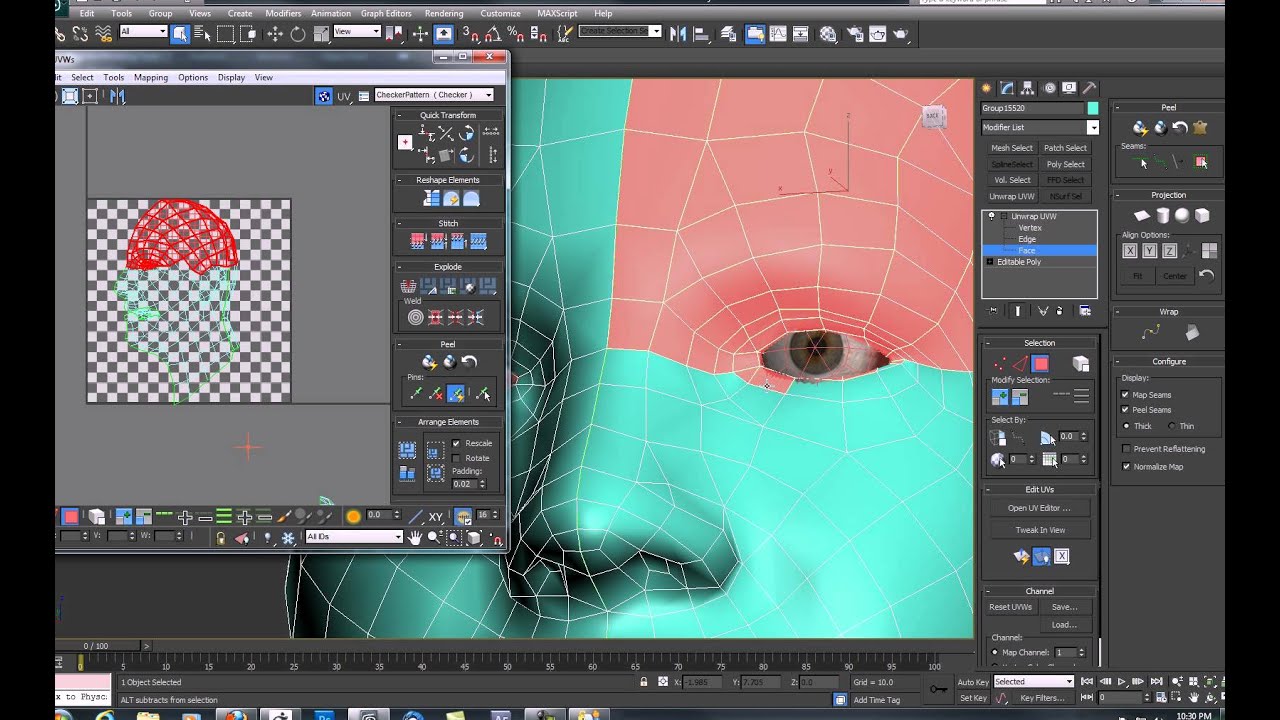The image size is (1280, 720).
Task: Enable the Rotate checkbox in Arrange Elements
Action: pyautogui.click(x=456, y=458)
